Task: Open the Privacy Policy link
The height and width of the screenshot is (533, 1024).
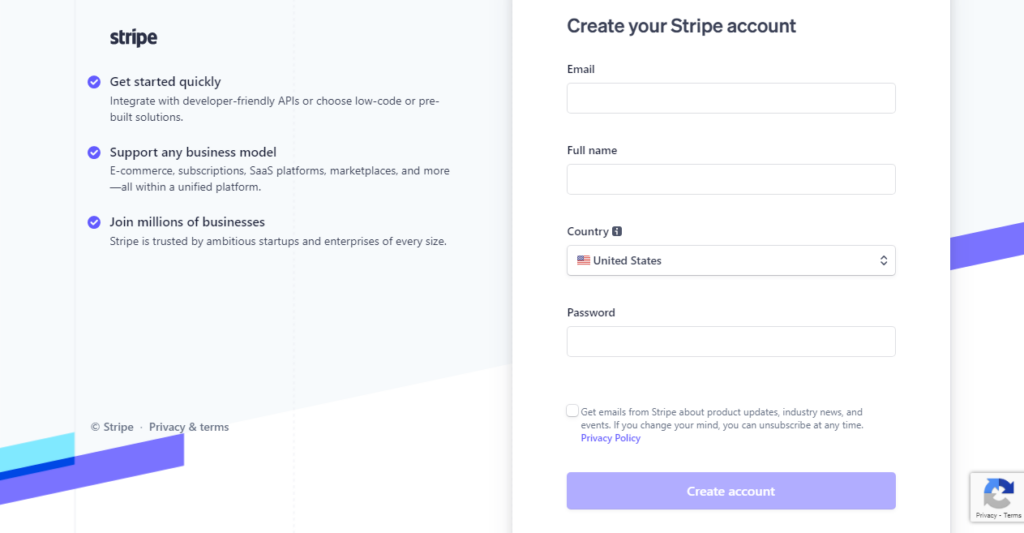Action: pyautogui.click(x=611, y=438)
